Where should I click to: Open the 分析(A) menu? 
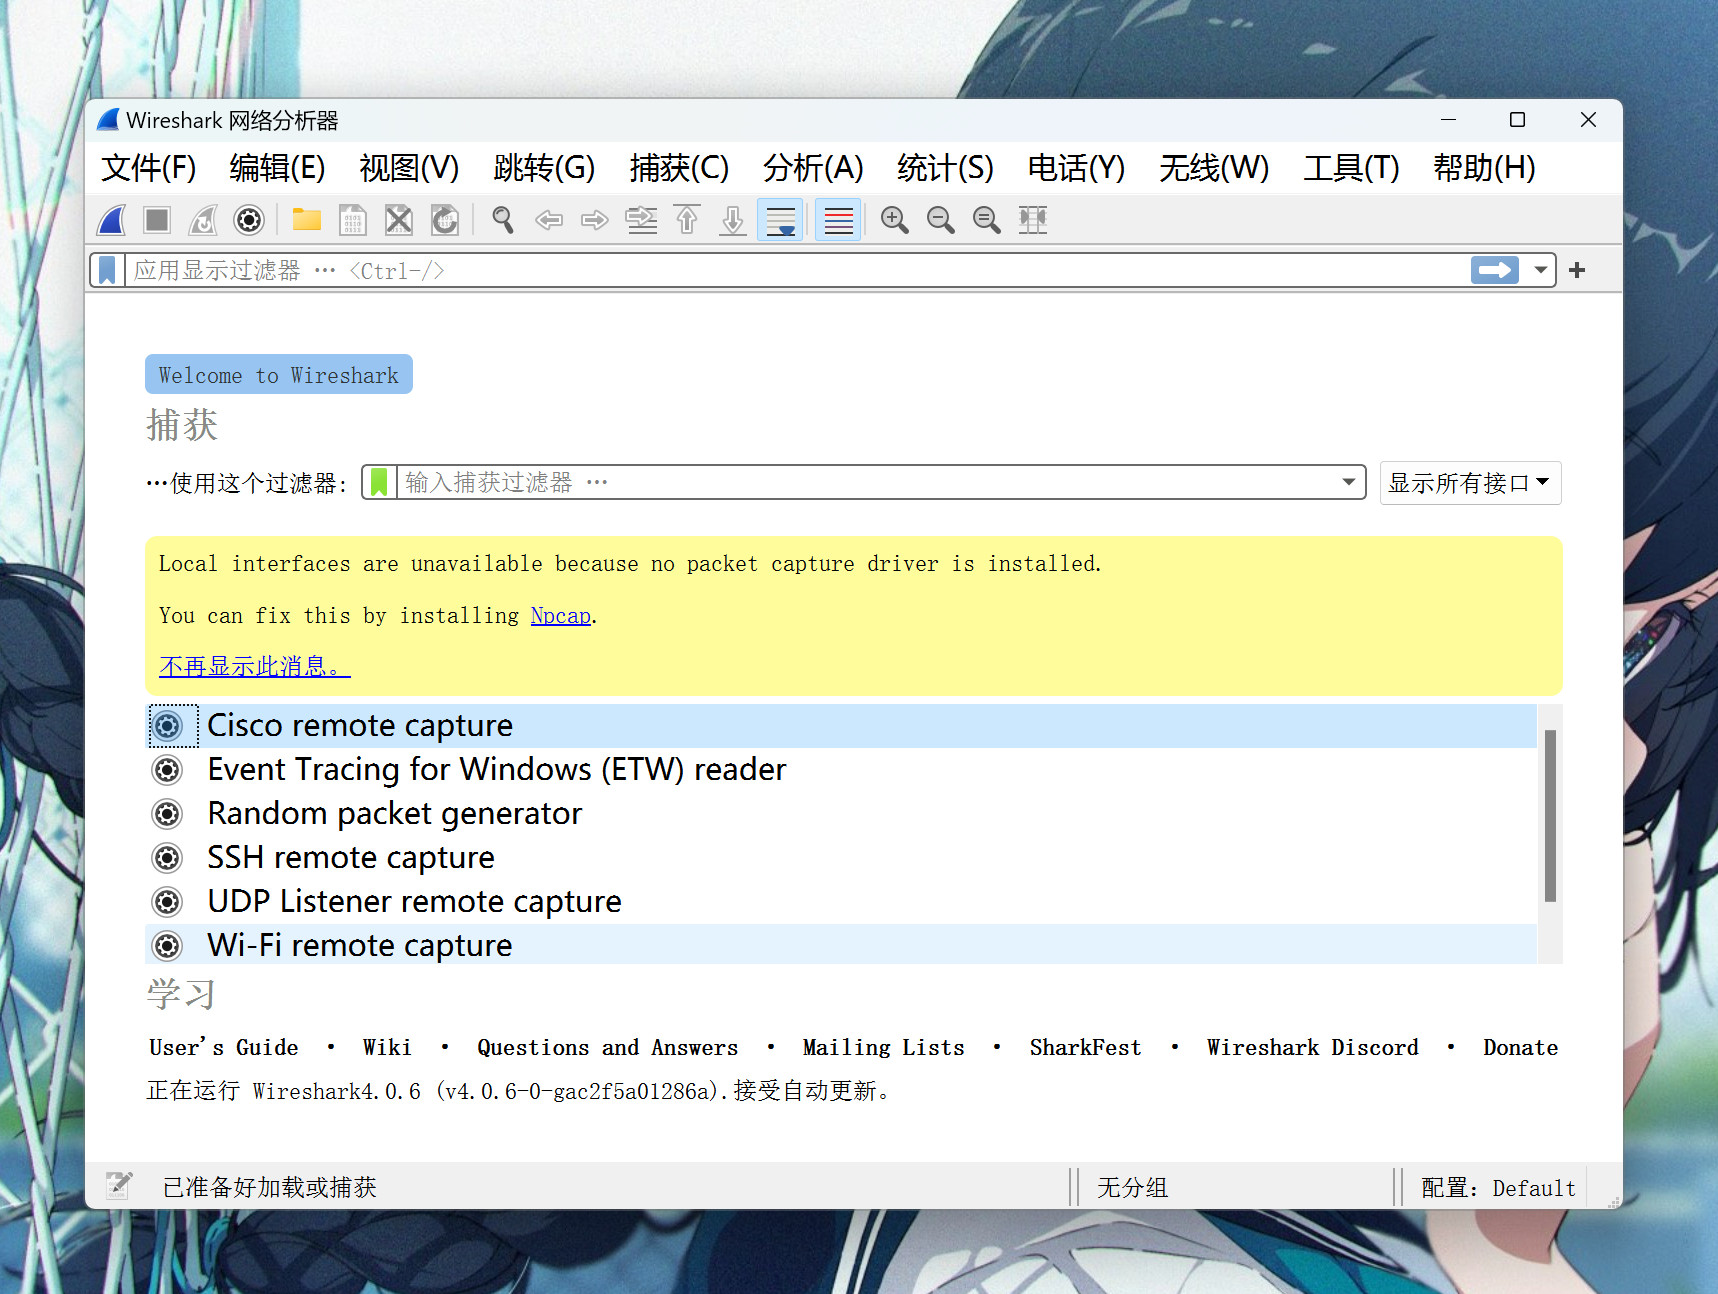[813, 168]
